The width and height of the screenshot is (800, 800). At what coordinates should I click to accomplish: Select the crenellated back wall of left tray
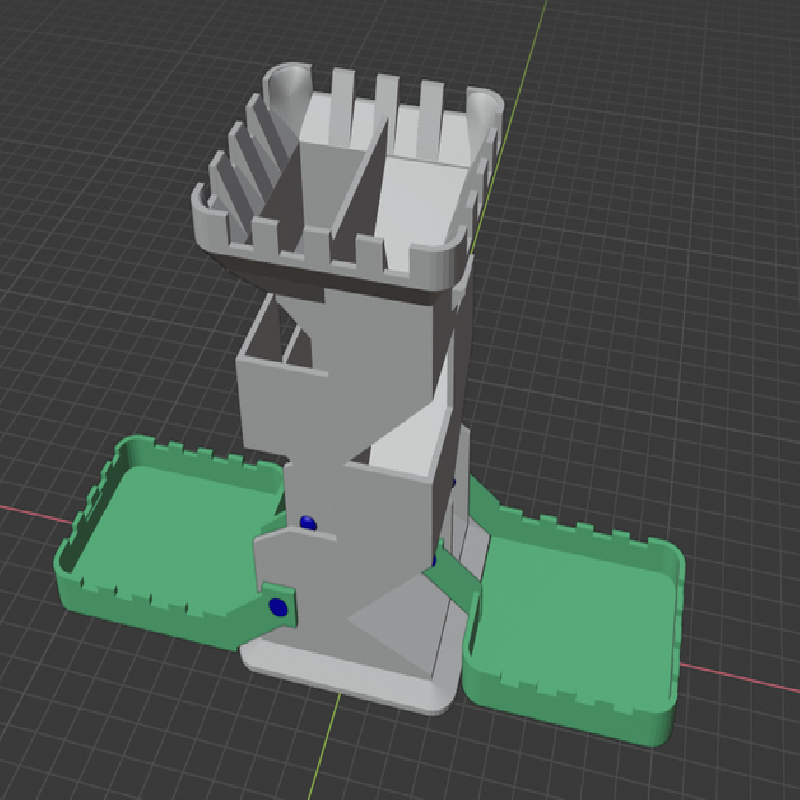pos(204,459)
